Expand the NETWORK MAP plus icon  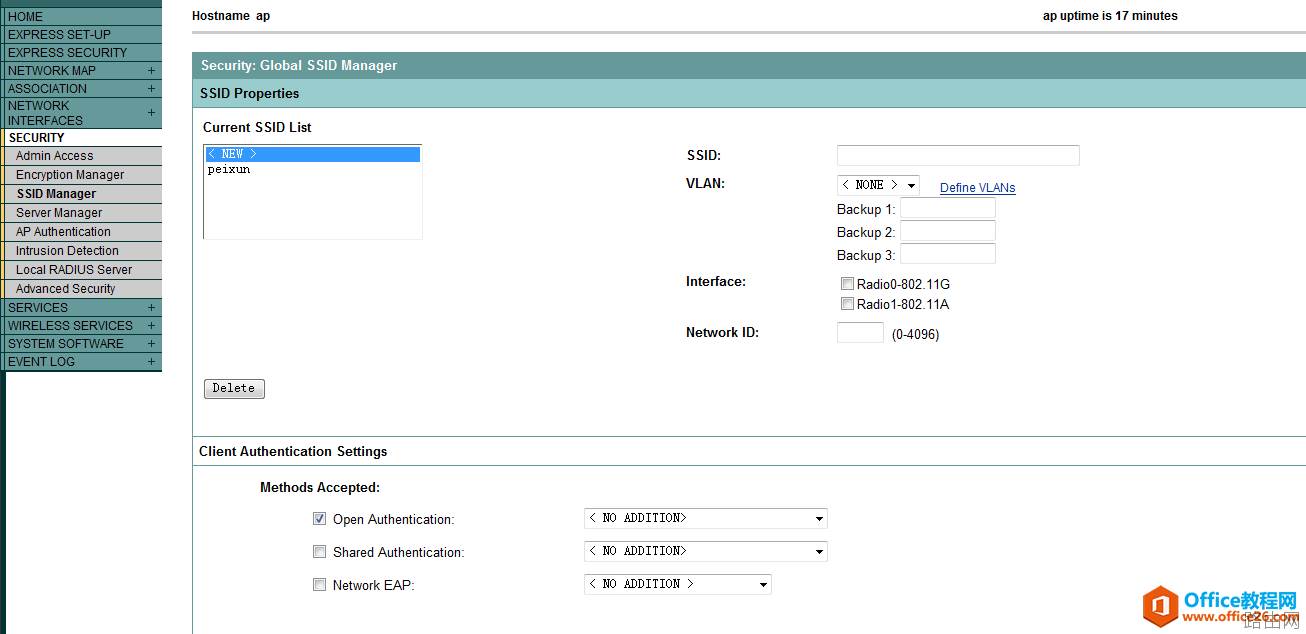[151, 70]
